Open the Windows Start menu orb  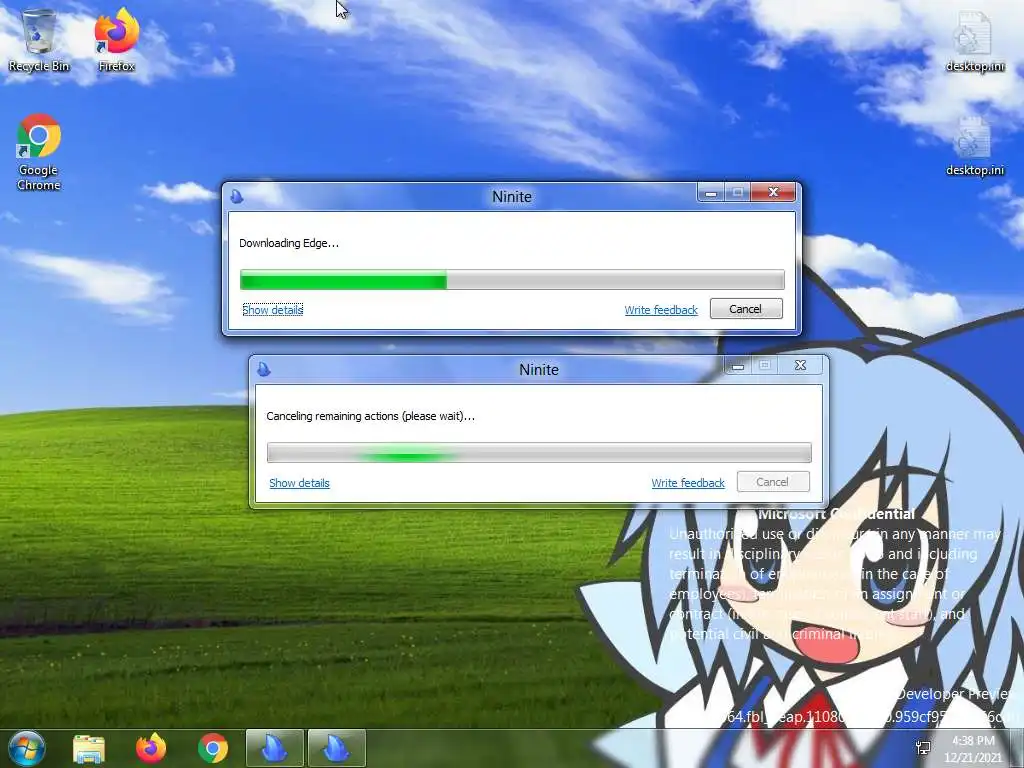(x=26, y=748)
